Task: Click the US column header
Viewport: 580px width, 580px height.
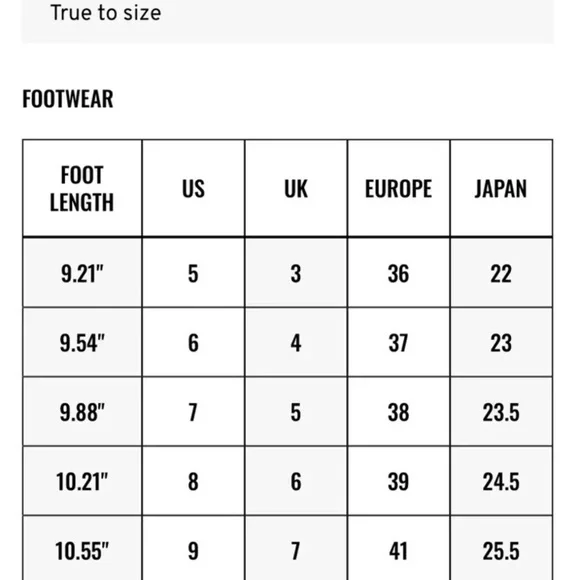Action: click(193, 188)
